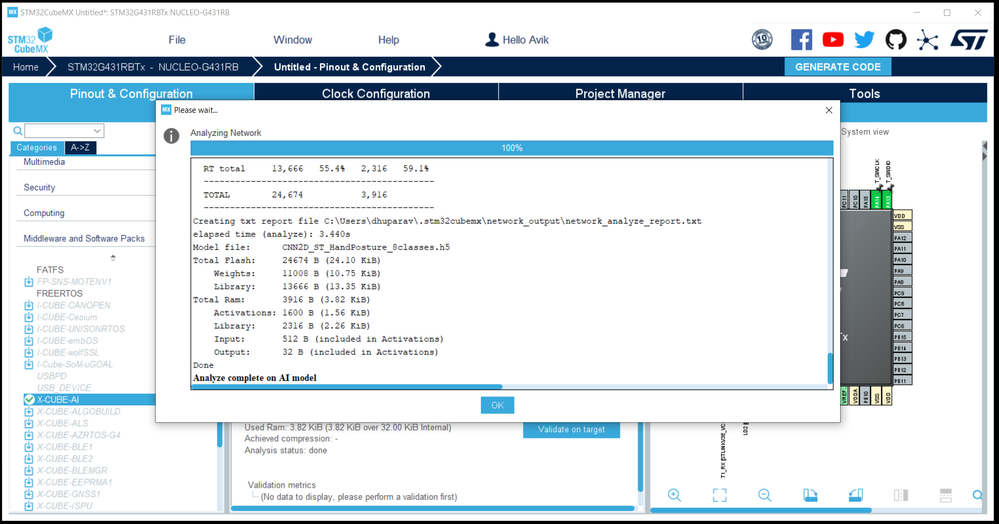The image size is (999, 524).
Task: Click the download icon beside X-CUBE-ALGOBUILD
Action: point(29,411)
